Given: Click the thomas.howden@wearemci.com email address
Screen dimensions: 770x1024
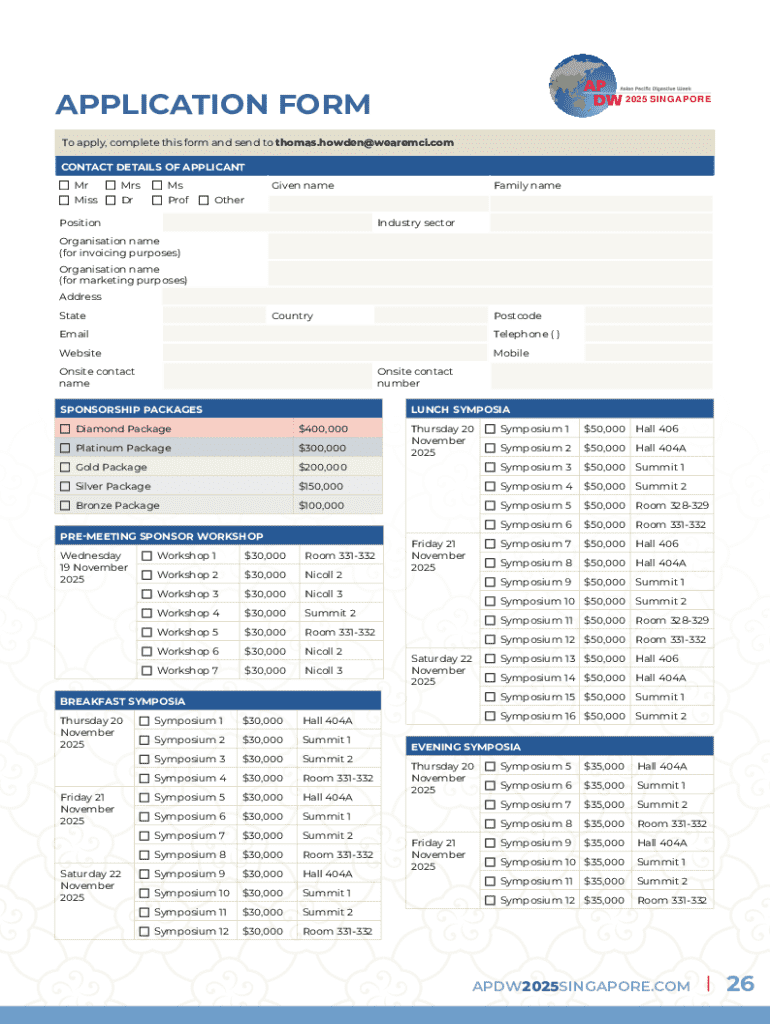Looking at the screenshot, I should [364, 142].
